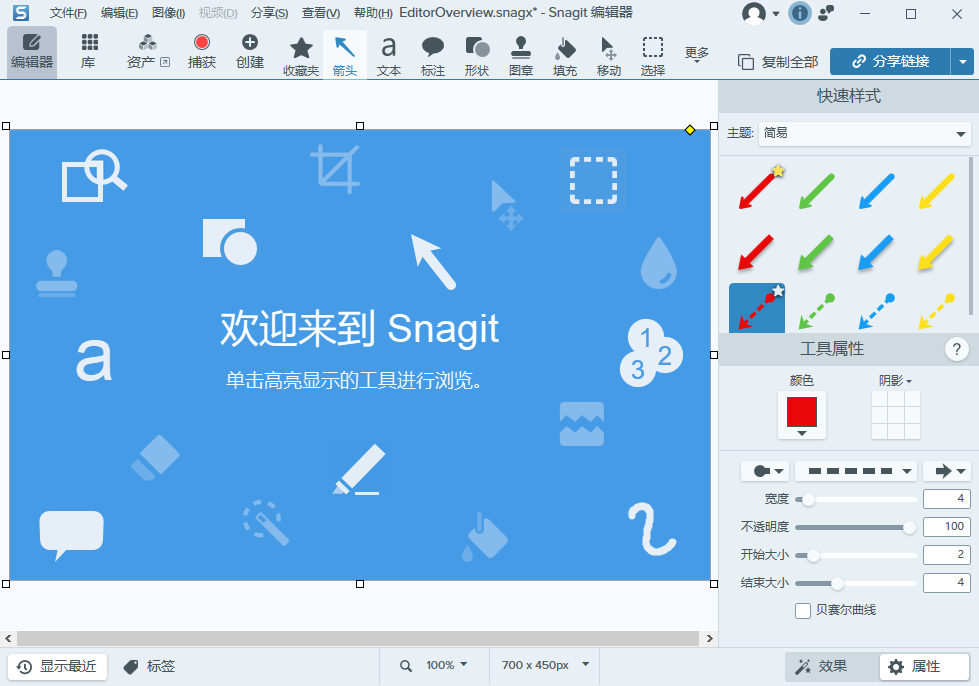Enable the Bezier curve (贝赛尔曲线) checkbox
Viewport: 979px width, 686px height.
(x=803, y=610)
